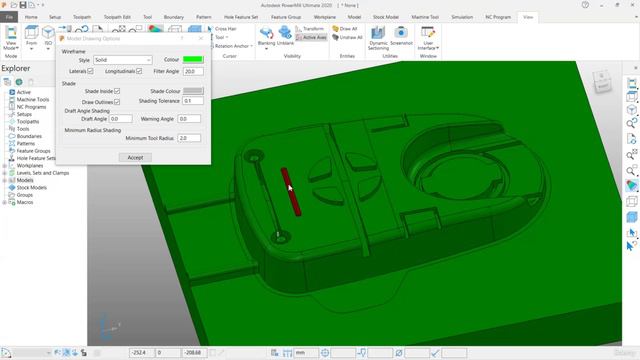The width and height of the screenshot is (640, 360).
Task: Click the tolerance checkmark icon in status bar
Action: tap(435, 353)
